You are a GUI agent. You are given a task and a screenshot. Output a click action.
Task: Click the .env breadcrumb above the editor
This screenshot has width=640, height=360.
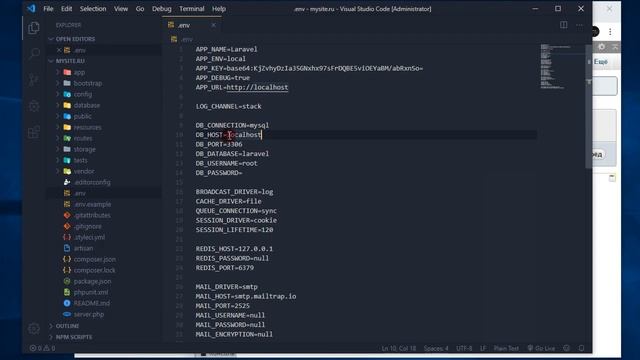182,39
